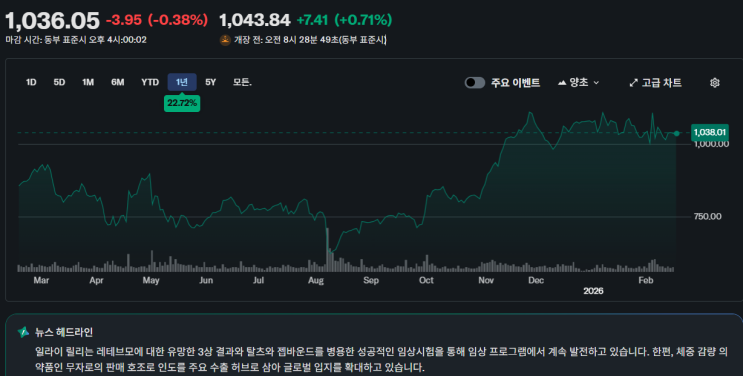Switch chart to 6M range
The height and width of the screenshot is (376, 743).
tap(118, 83)
